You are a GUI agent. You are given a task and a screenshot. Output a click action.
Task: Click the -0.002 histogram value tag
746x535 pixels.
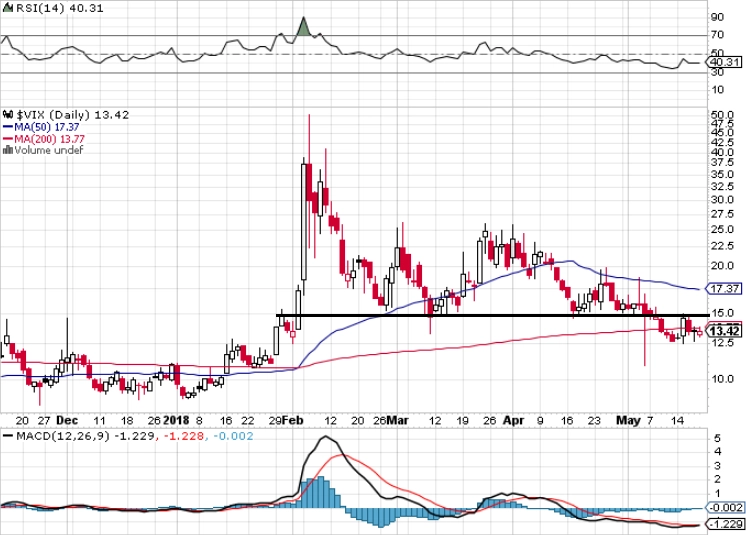coord(725,507)
